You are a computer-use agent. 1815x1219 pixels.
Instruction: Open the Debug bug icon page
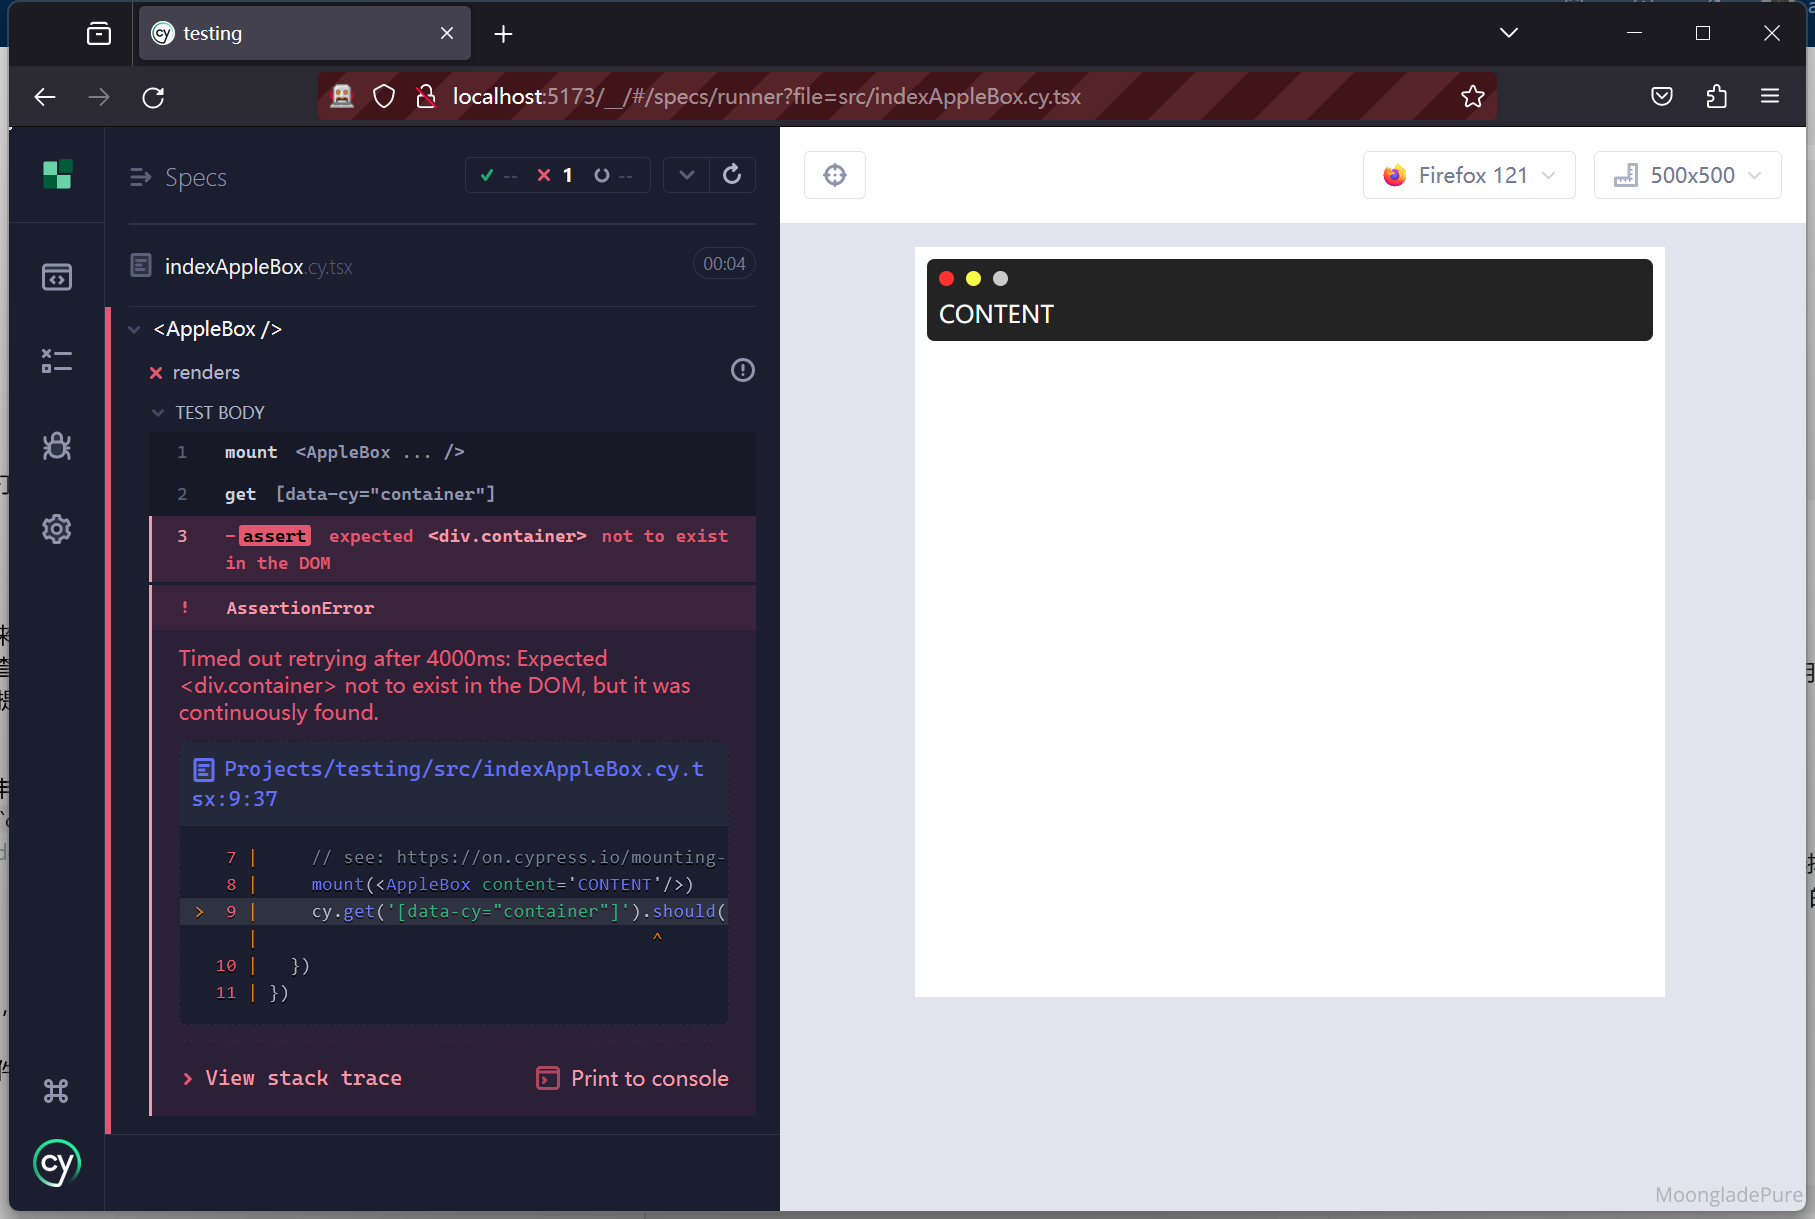57,445
